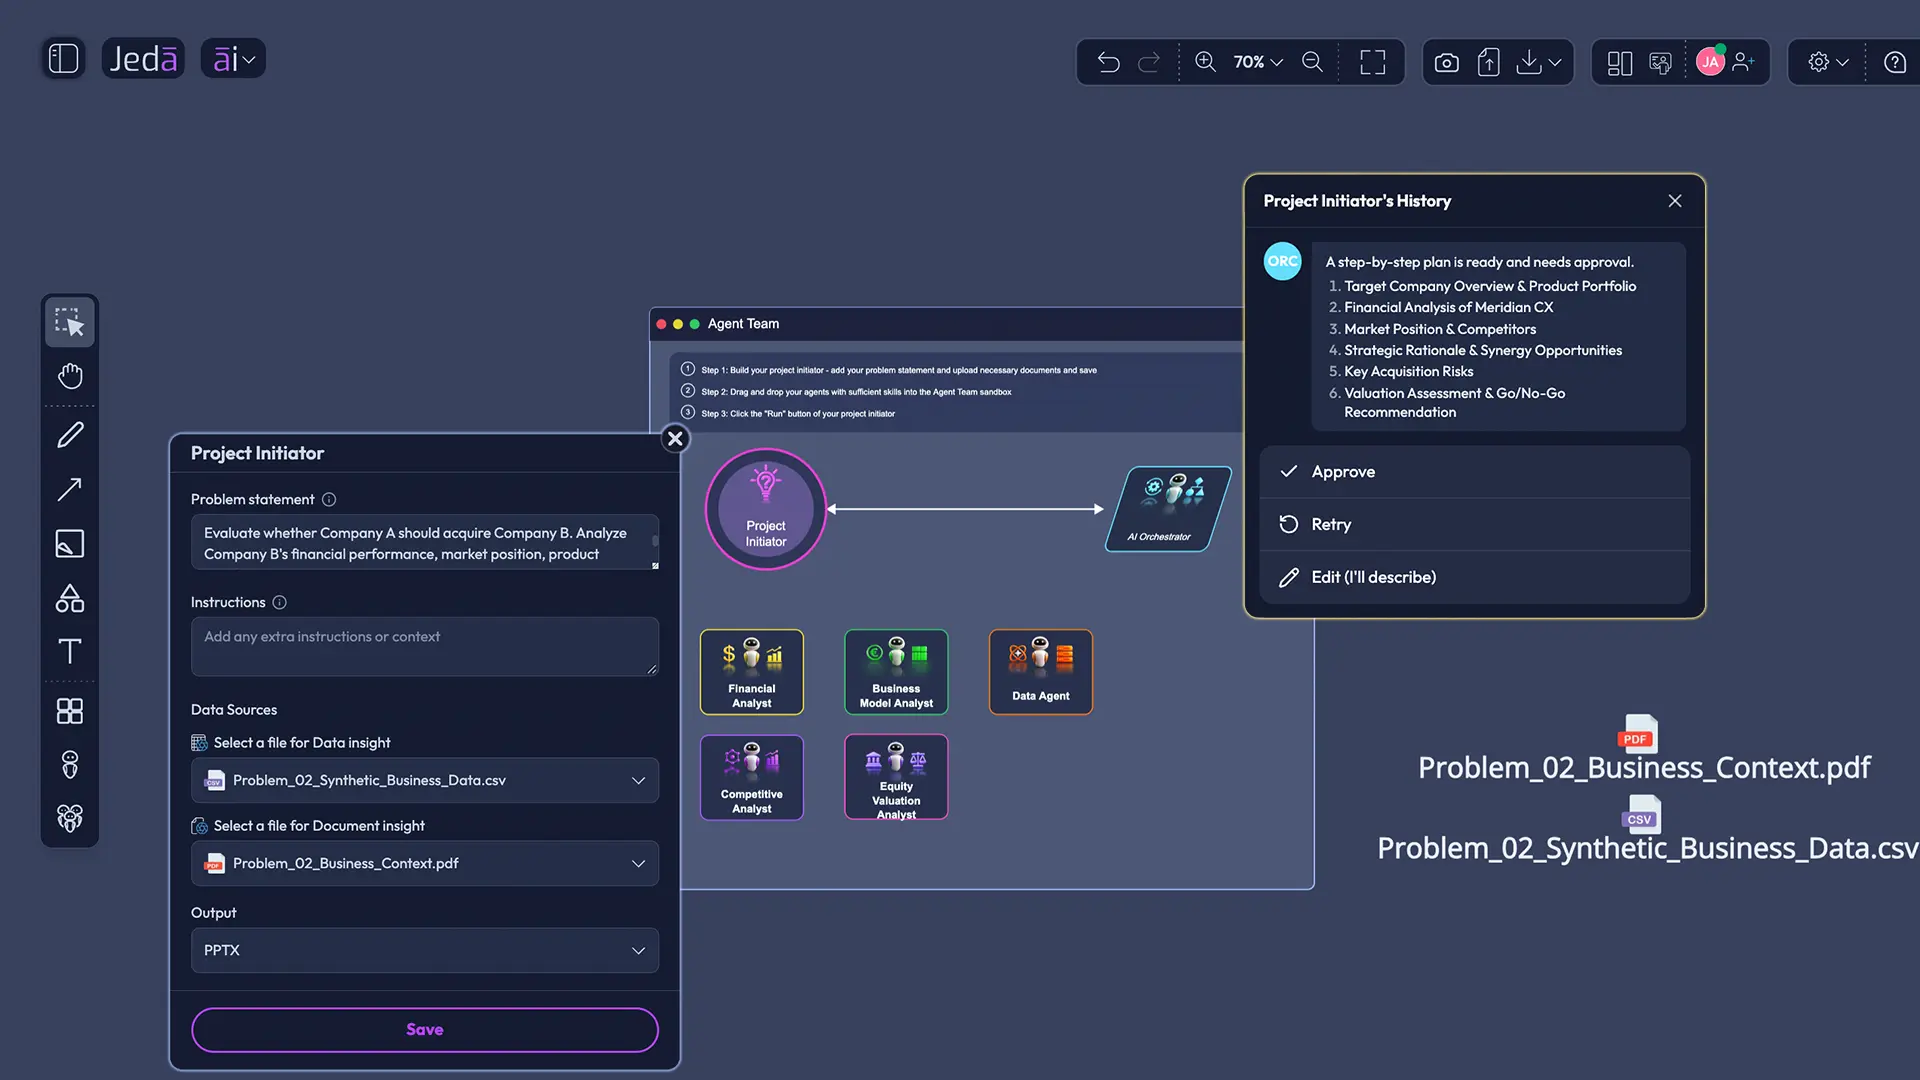Screen dimensions: 1920x1080
Task: Toggle fullscreen frame icon
Action: (1373, 62)
